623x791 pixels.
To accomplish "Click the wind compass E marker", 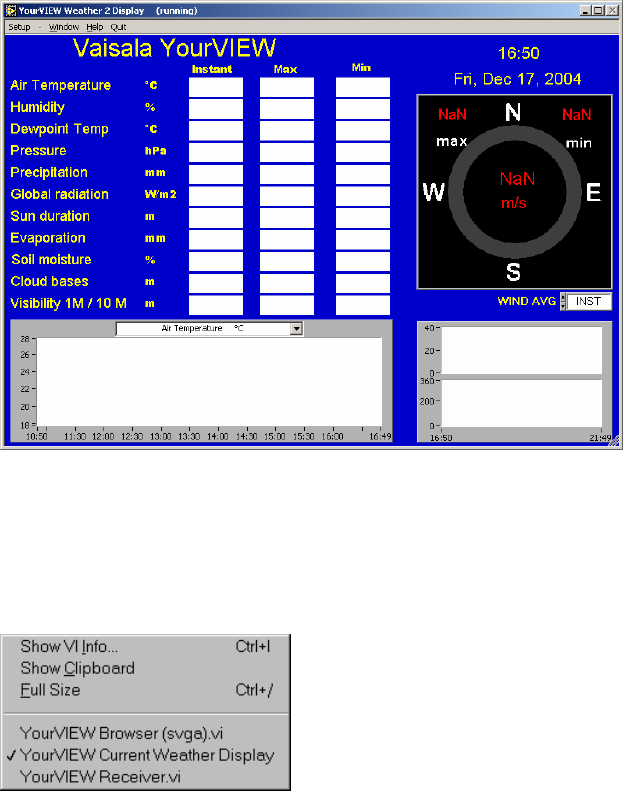I will (x=594, y=193).
